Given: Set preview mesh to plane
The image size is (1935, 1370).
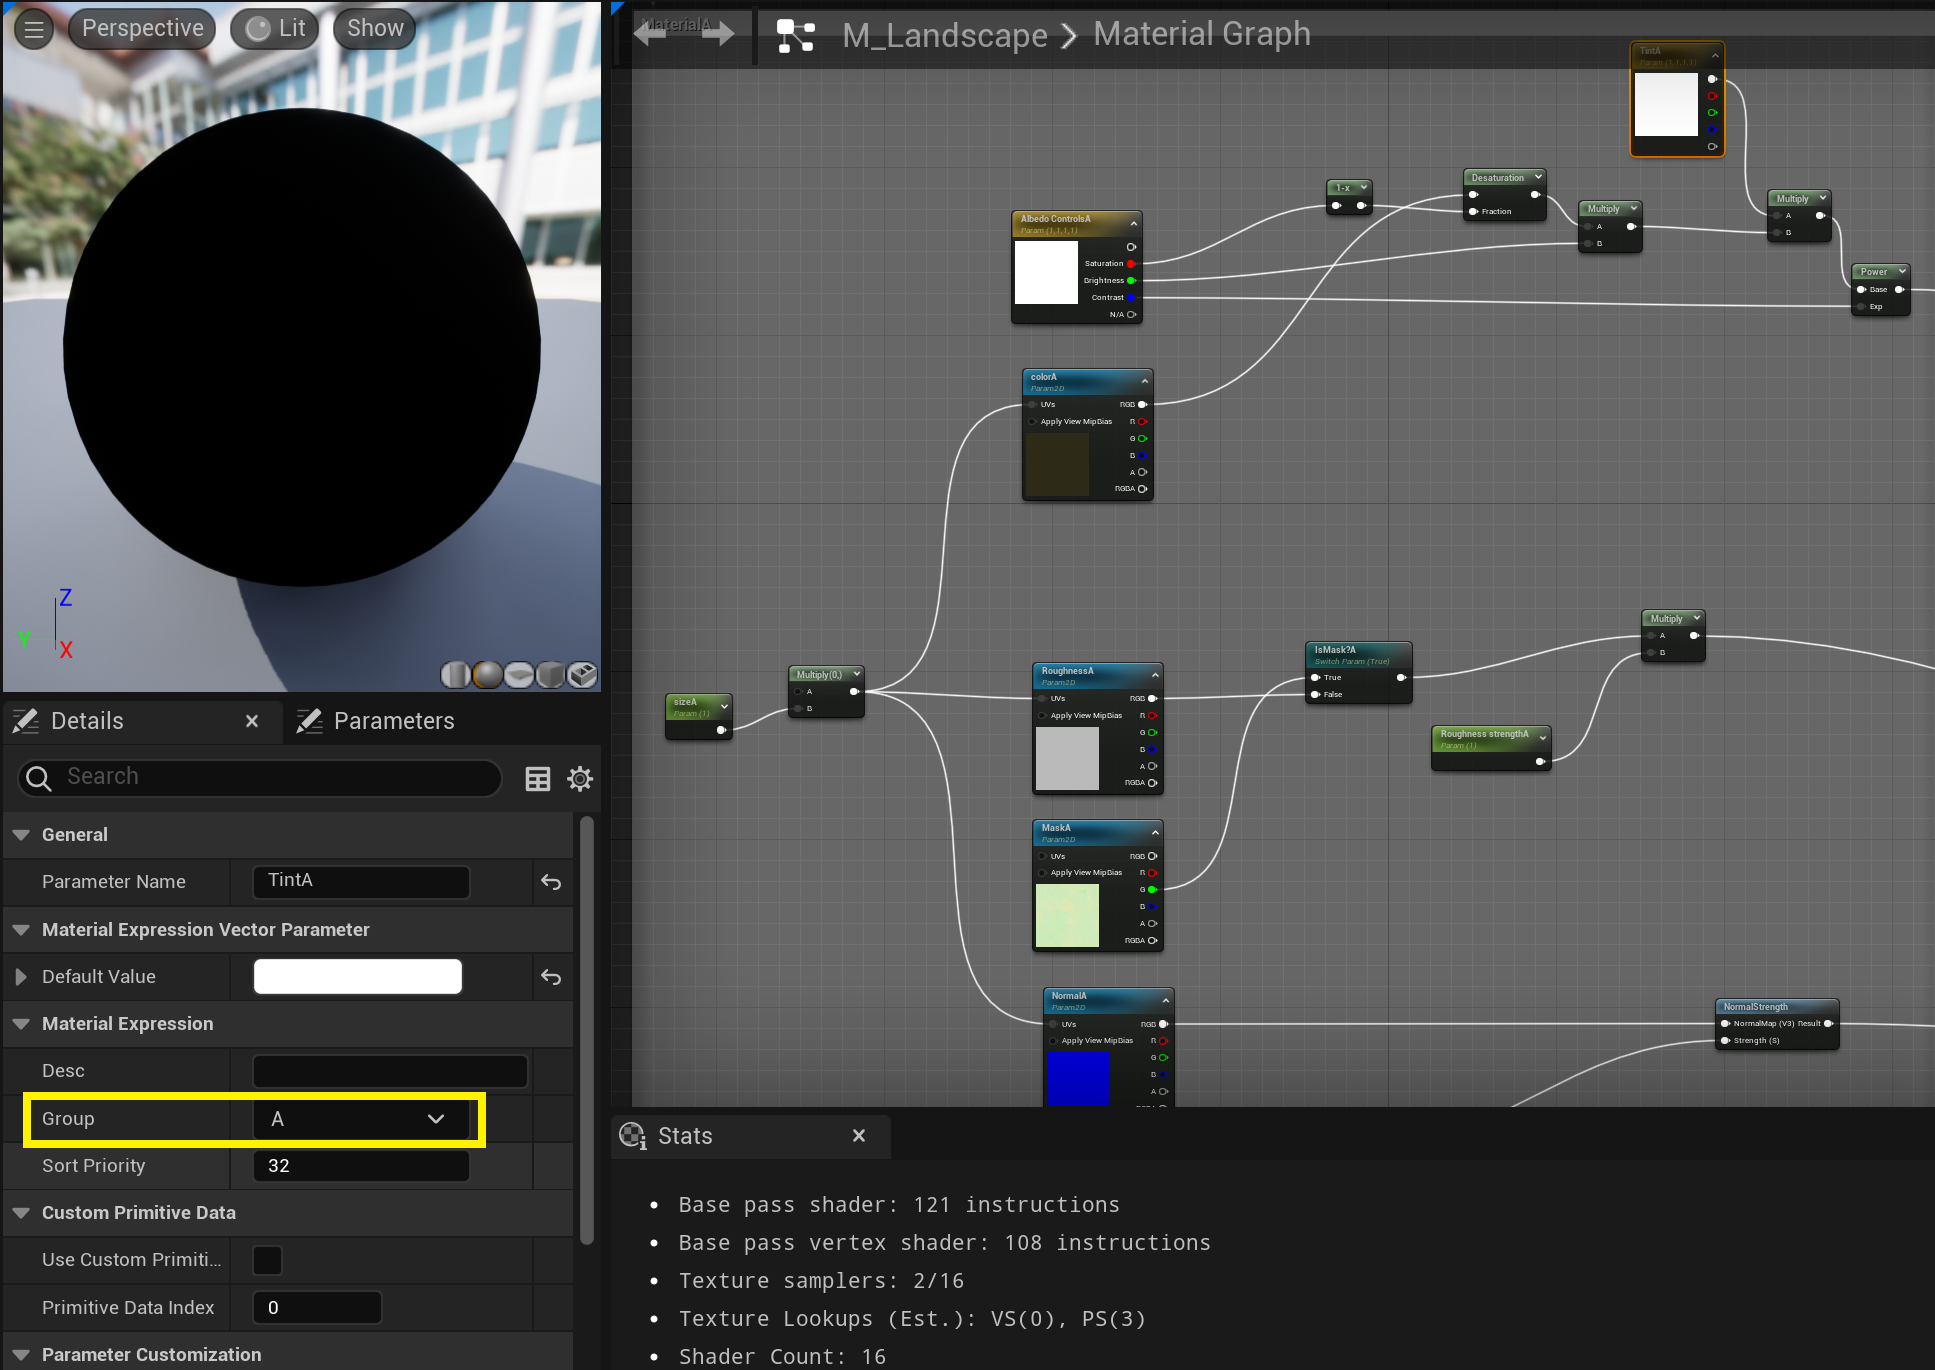Looking at the screenshot, I should pos(519,675).
